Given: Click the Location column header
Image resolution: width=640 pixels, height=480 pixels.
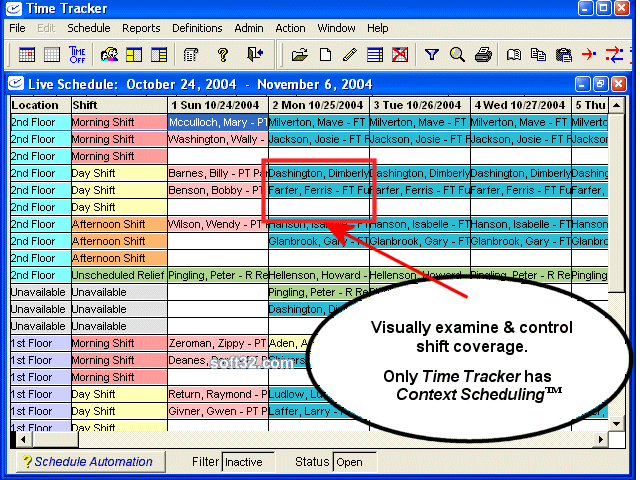Looking at the screenshot, I should point(41,105).
